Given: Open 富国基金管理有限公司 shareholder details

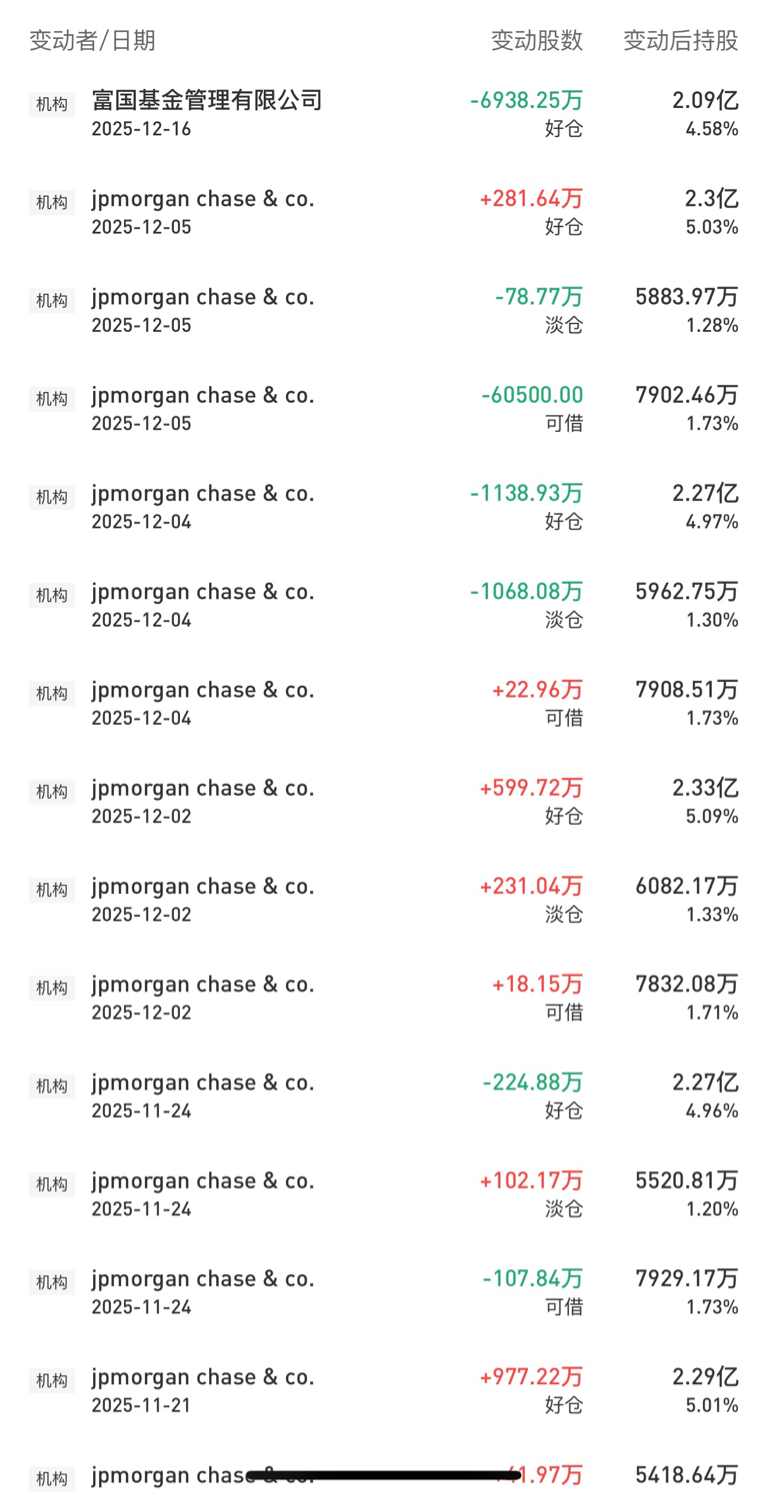Looking at the screenshot, I should tap(207, 100).
